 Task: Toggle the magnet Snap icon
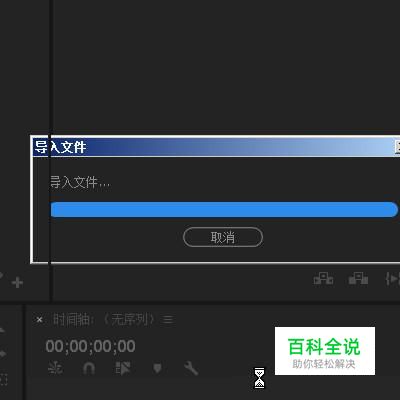89,368
